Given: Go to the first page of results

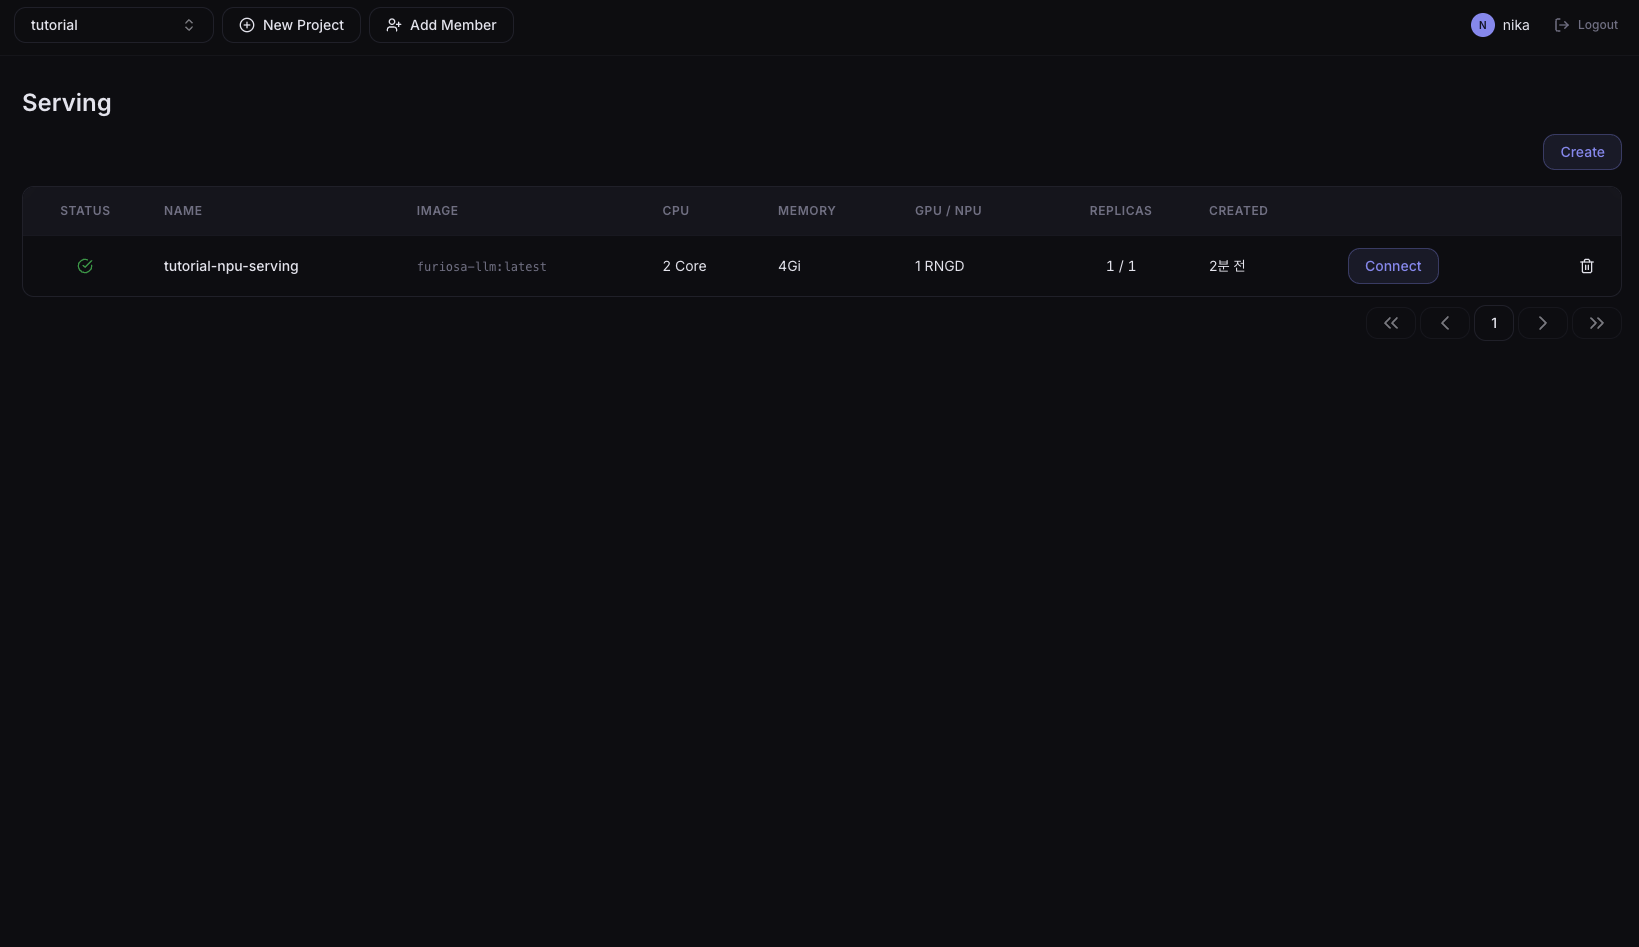Looking at the screenshot, I should pos(1391,323).
